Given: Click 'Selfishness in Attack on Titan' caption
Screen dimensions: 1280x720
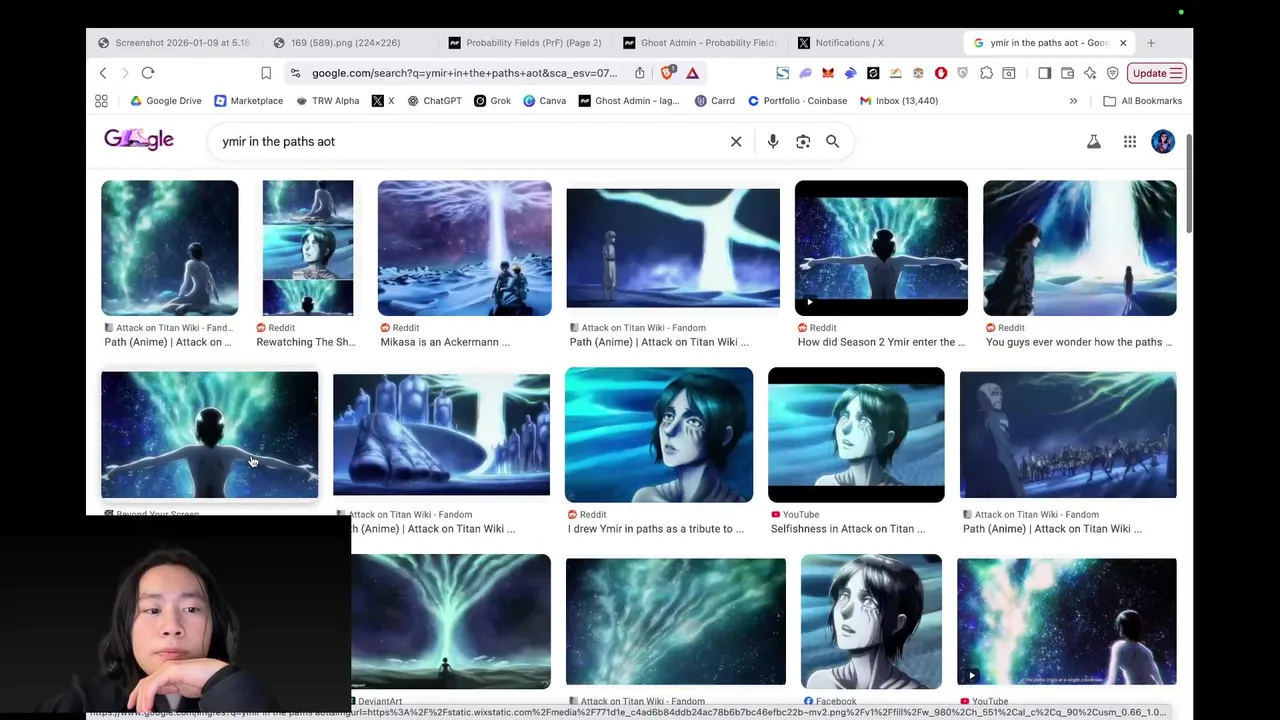Looking at the screenshot, I should click(x=848, y=529).
